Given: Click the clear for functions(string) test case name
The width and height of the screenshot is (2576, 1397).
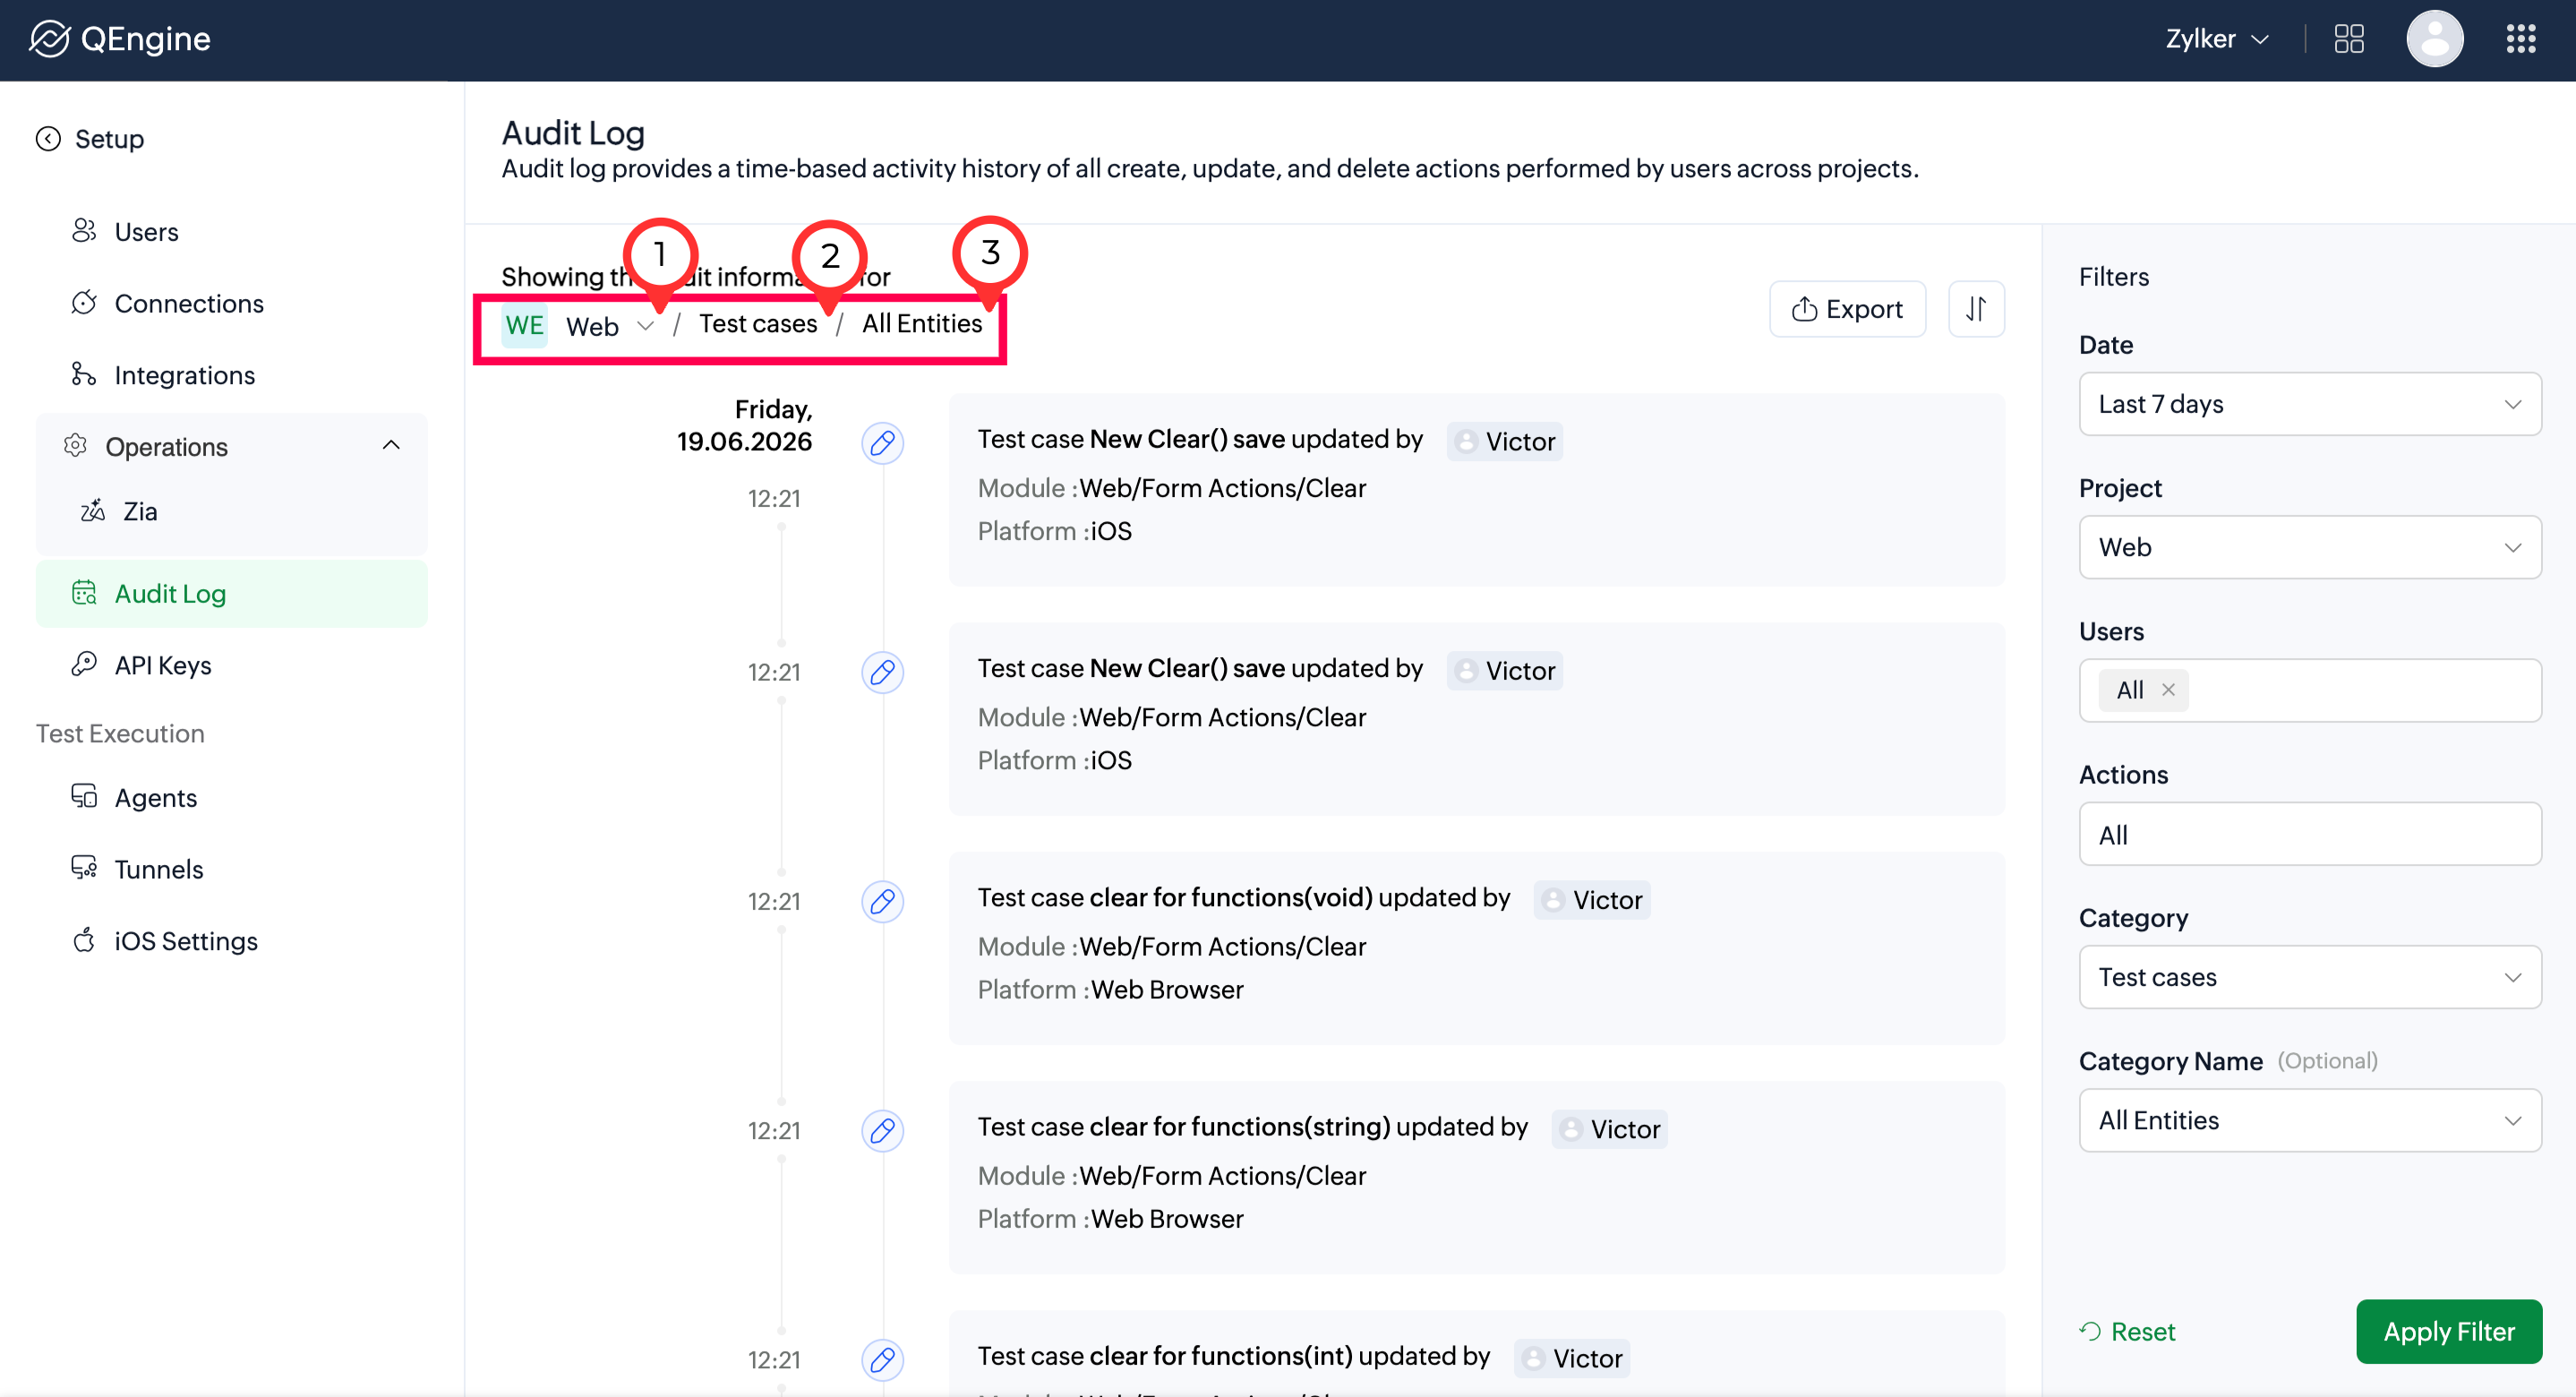Looking at the screenshot, I should (1240, 1127).
